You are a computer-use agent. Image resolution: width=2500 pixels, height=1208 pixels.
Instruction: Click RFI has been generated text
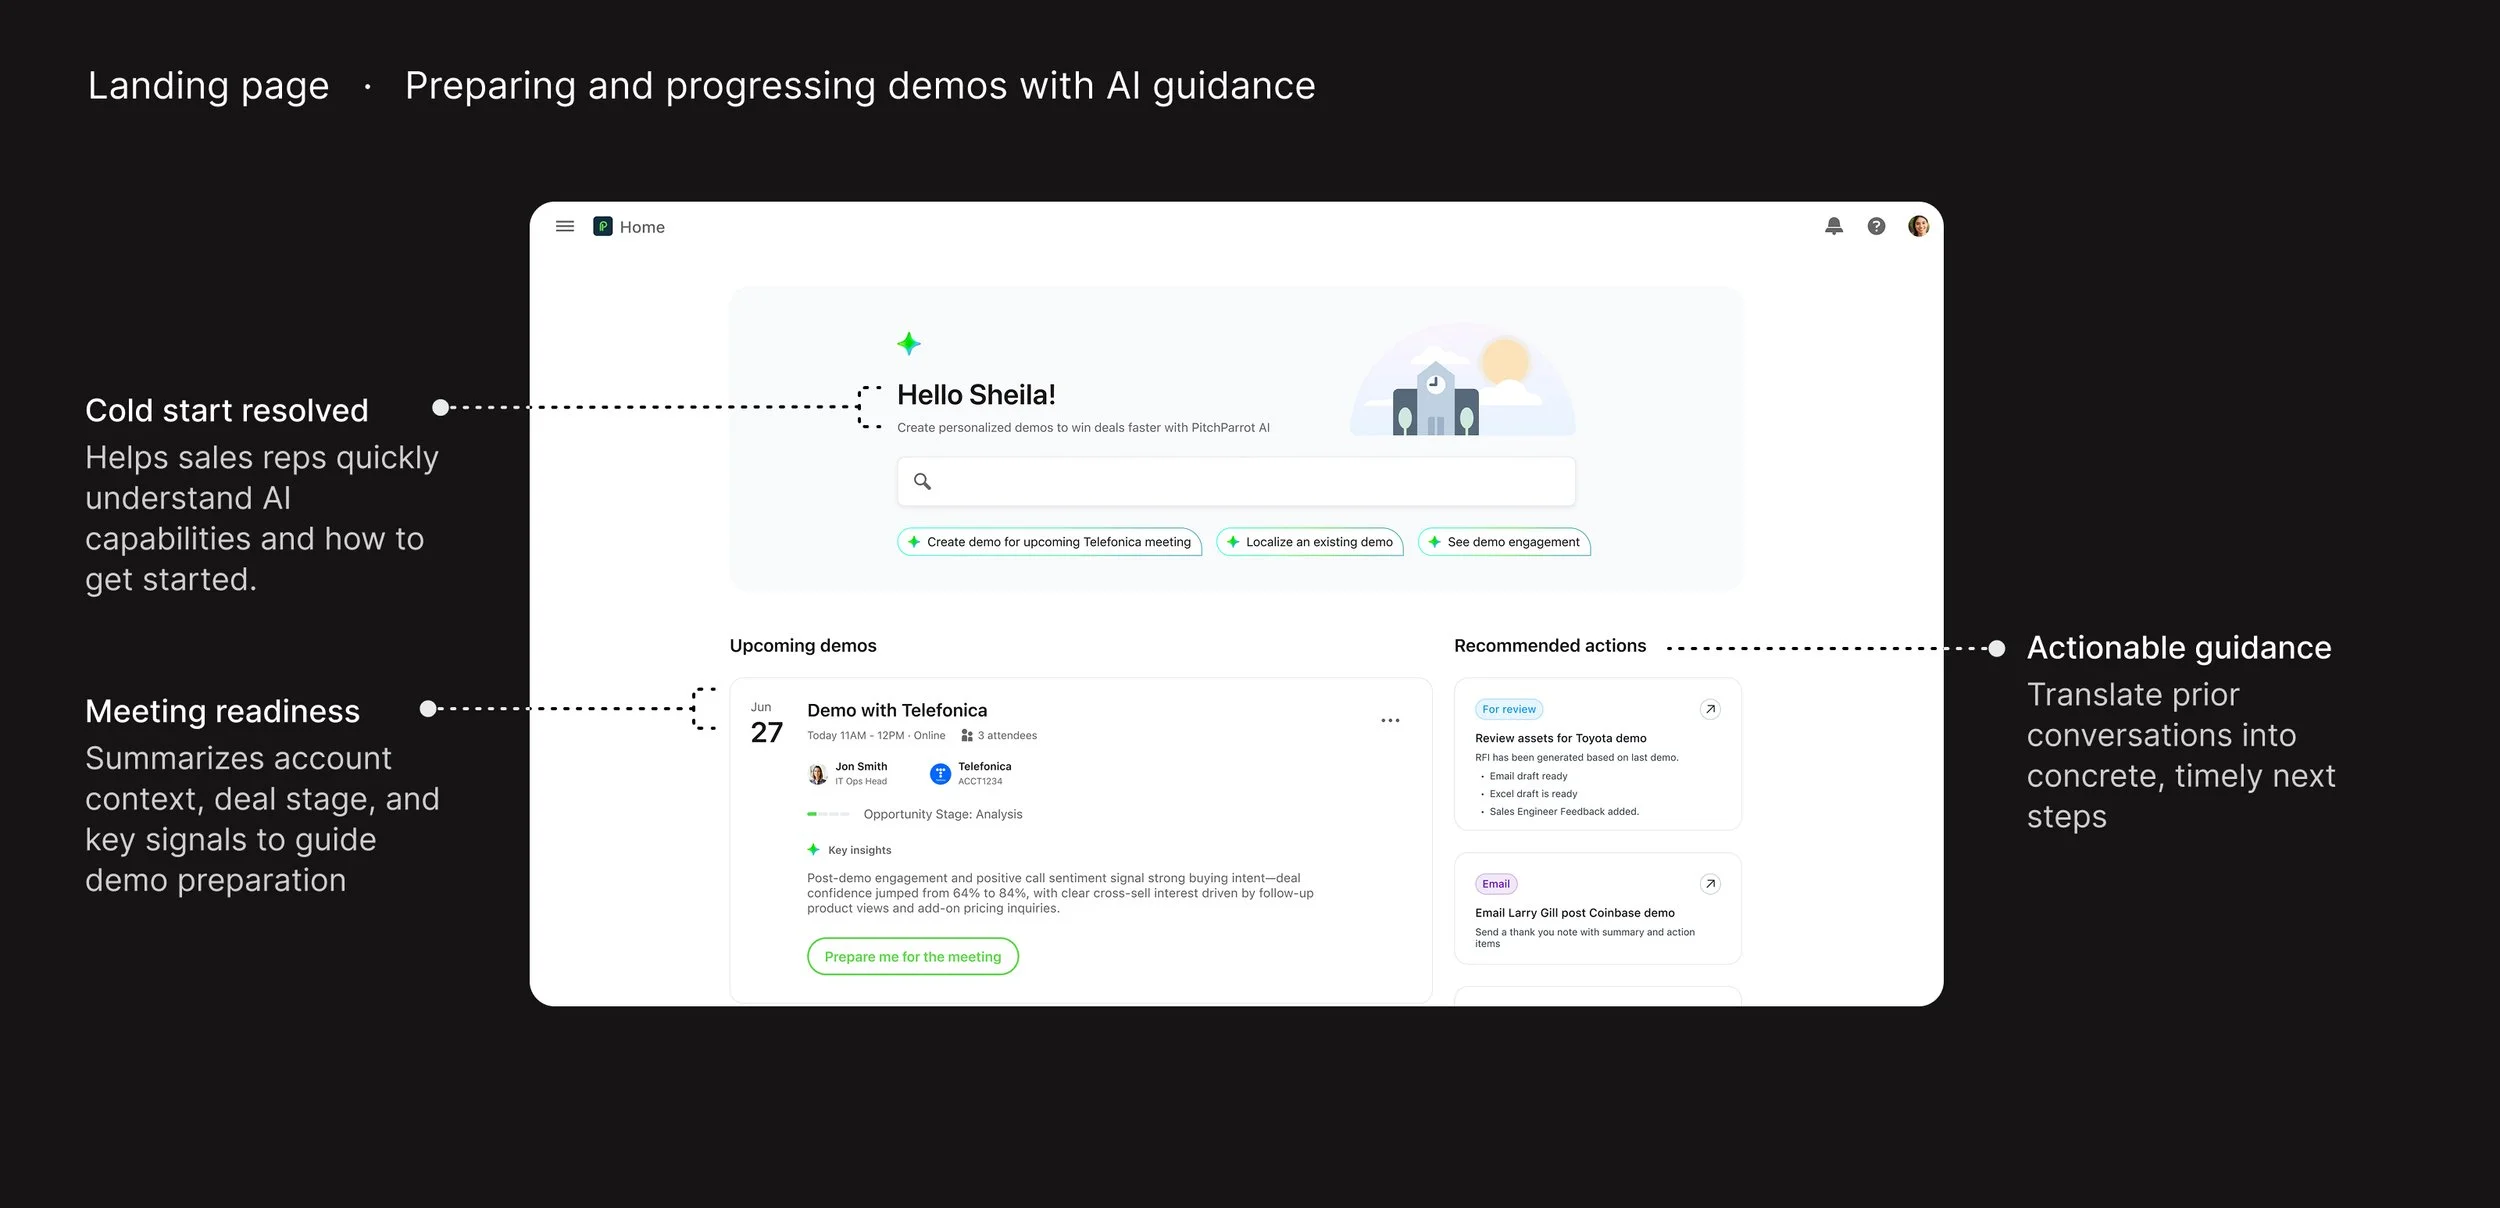pos(1577,758)
